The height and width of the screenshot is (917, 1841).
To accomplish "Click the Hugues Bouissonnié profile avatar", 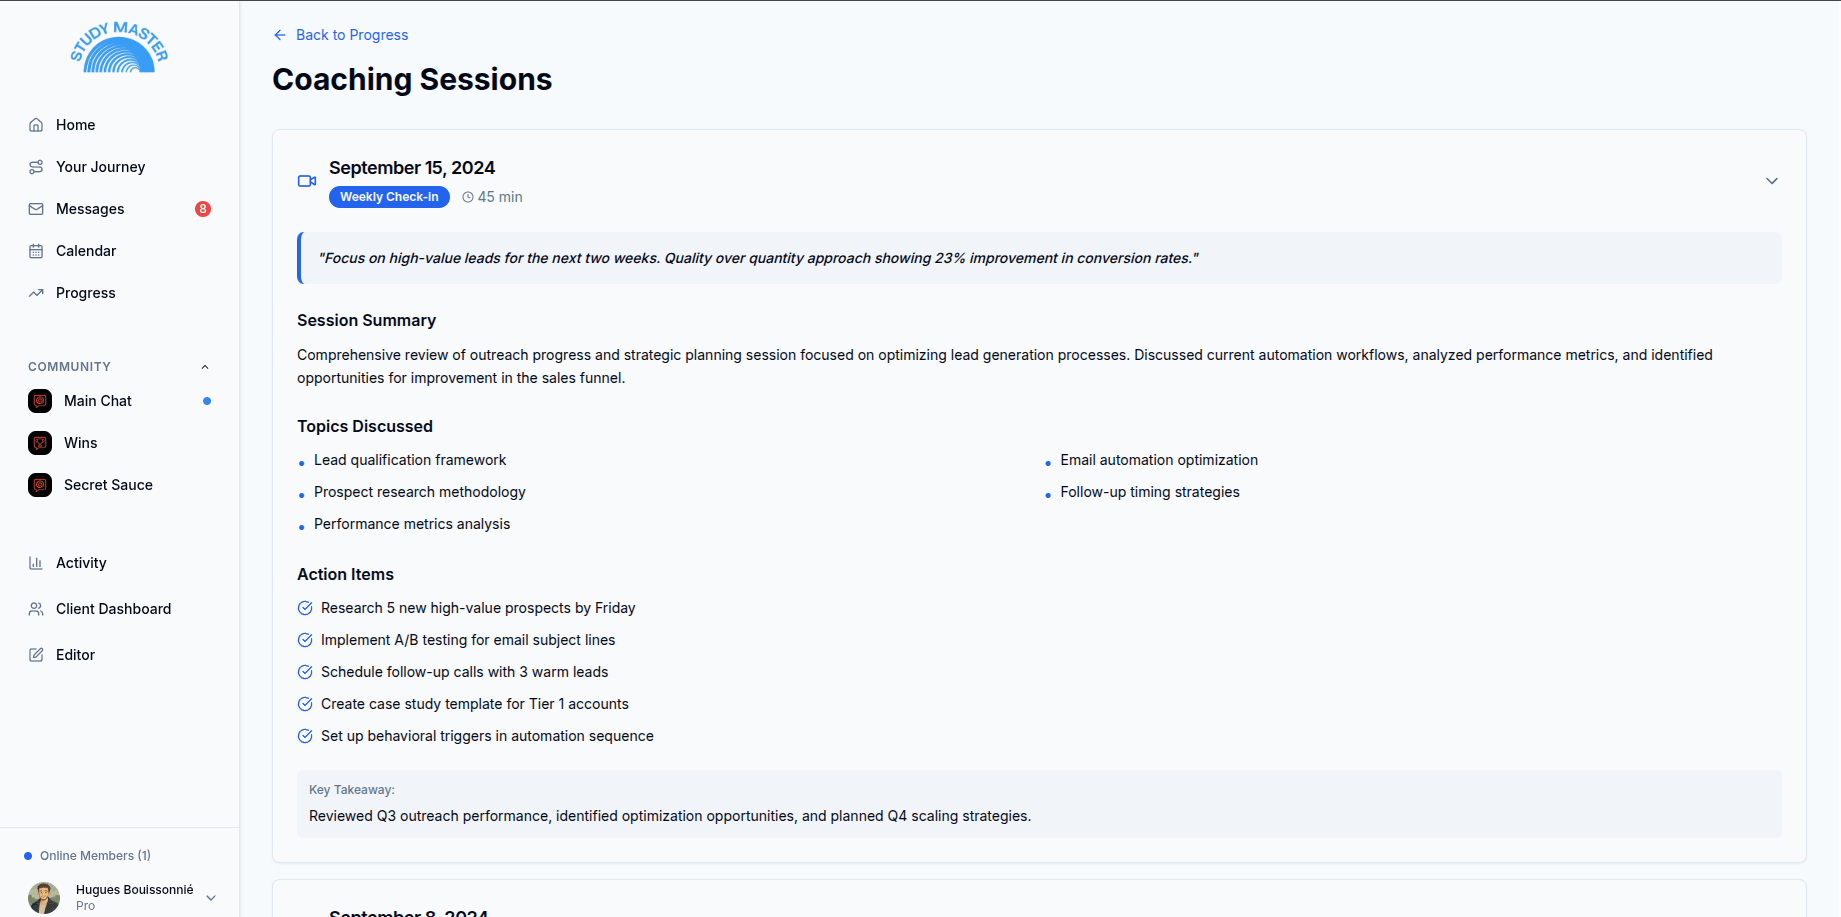I will point(44,897).
